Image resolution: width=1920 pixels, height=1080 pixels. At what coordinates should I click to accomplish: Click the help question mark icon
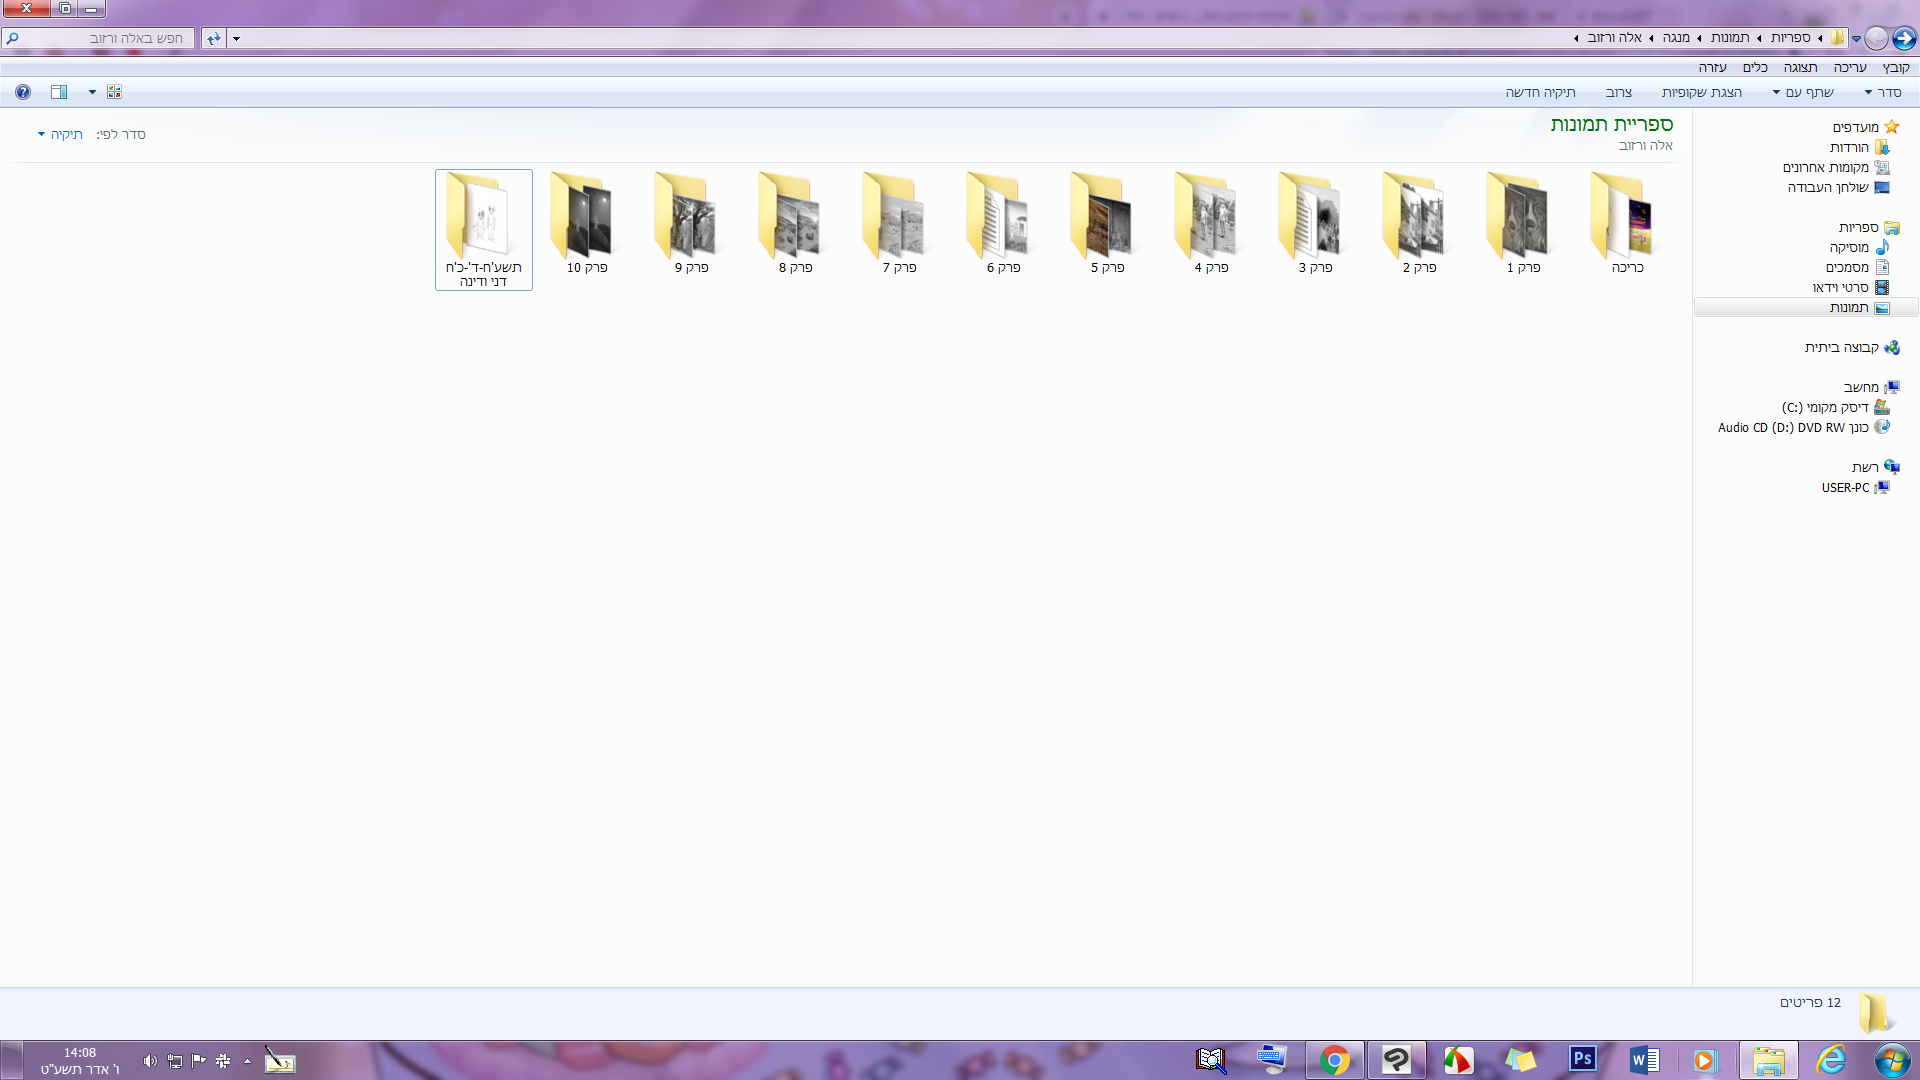tap(22, 92)
